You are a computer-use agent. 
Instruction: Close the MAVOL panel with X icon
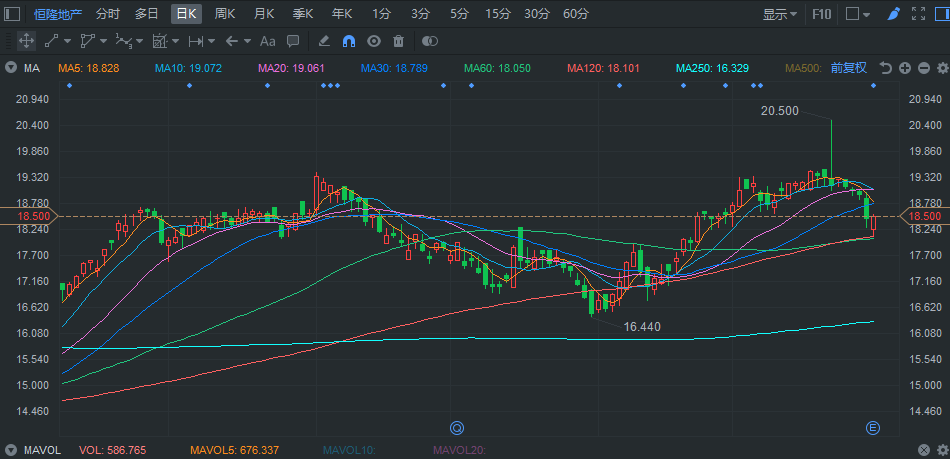point(923,450)
